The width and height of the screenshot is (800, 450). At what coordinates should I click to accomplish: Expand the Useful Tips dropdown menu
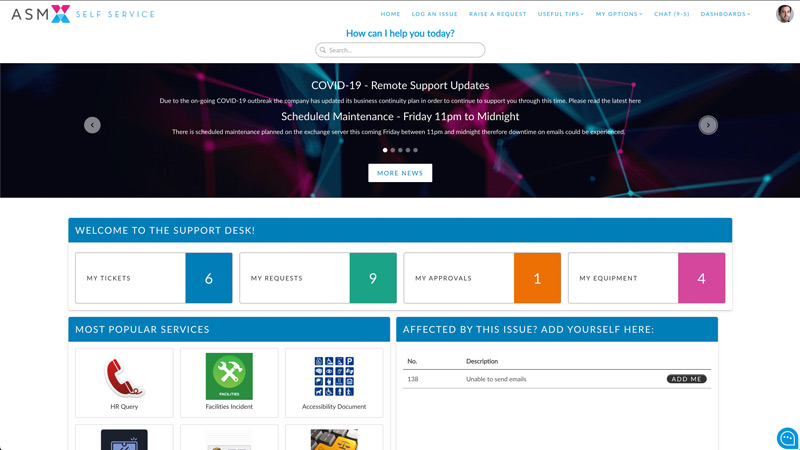pyautogui.click(x=561, y=14)
